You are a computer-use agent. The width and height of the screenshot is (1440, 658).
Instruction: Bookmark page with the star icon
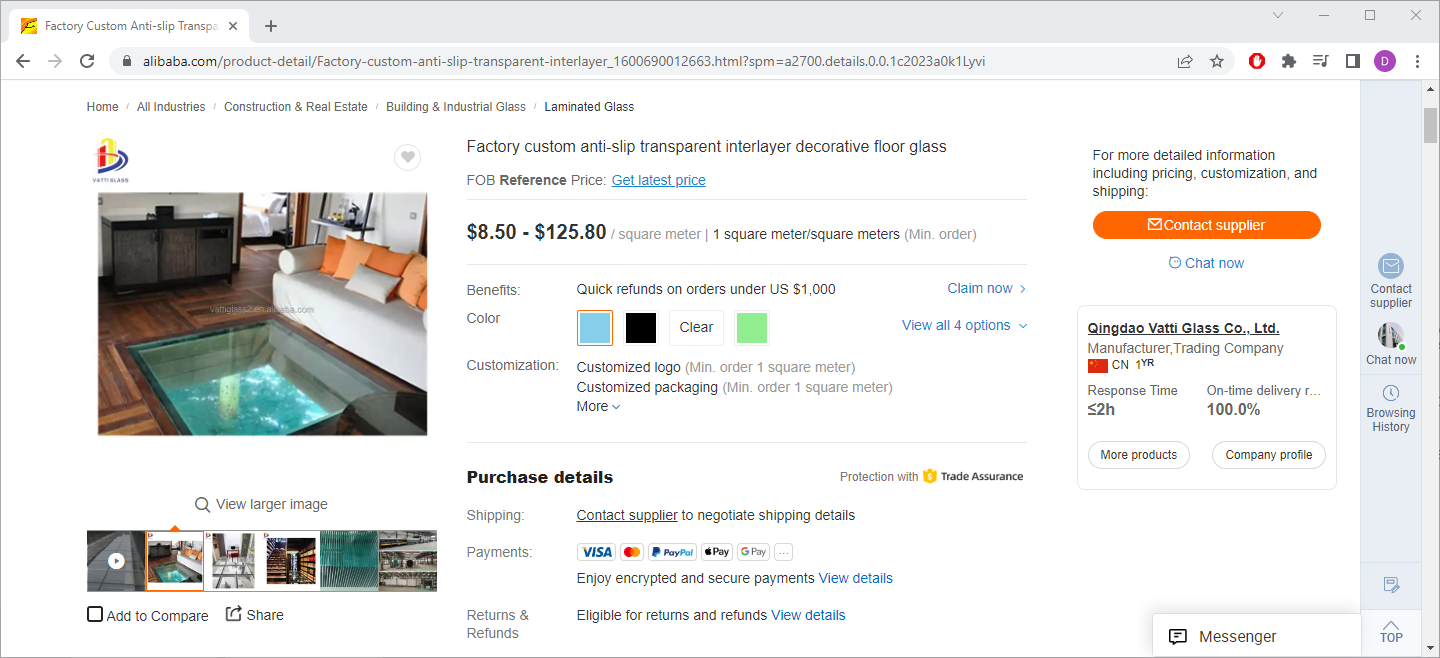click(x=1217, y=61)
